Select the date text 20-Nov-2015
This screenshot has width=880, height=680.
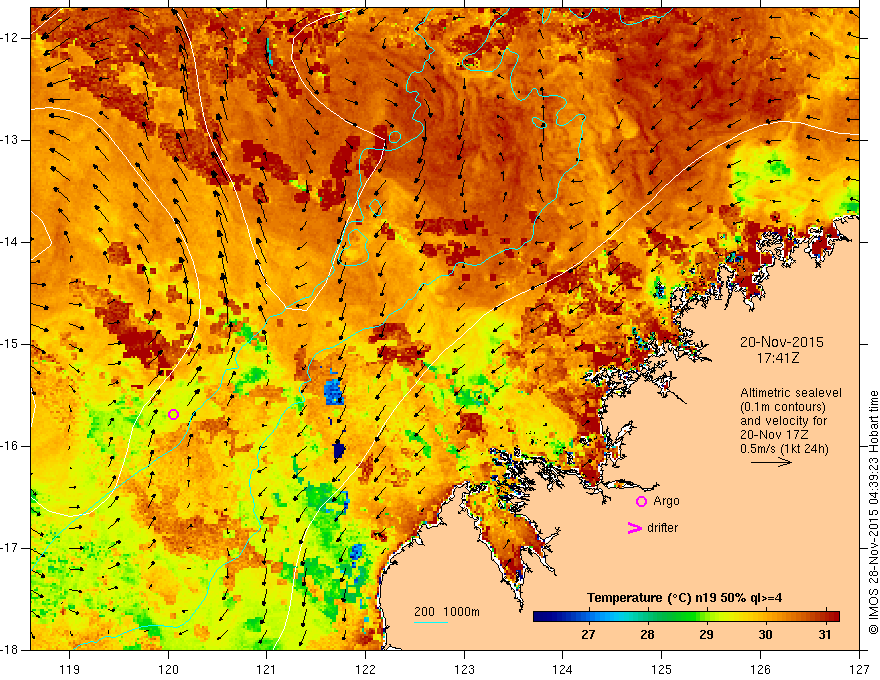(x=781, y=342)
